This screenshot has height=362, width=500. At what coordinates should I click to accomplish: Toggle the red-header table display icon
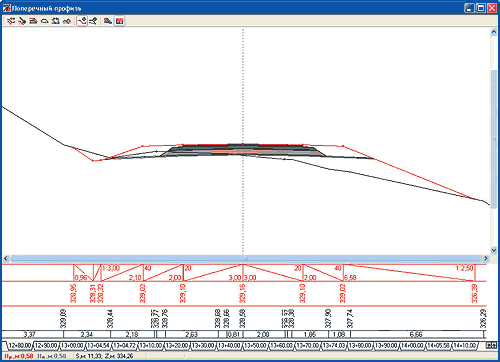coord(119,21)
